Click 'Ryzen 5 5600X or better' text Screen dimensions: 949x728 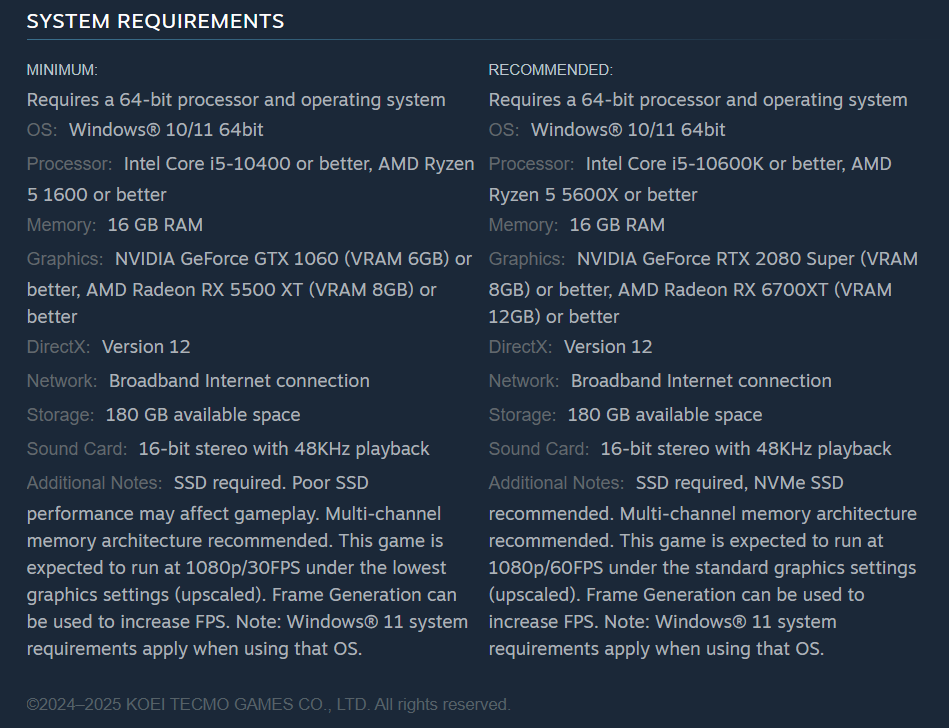coord(593,194)
